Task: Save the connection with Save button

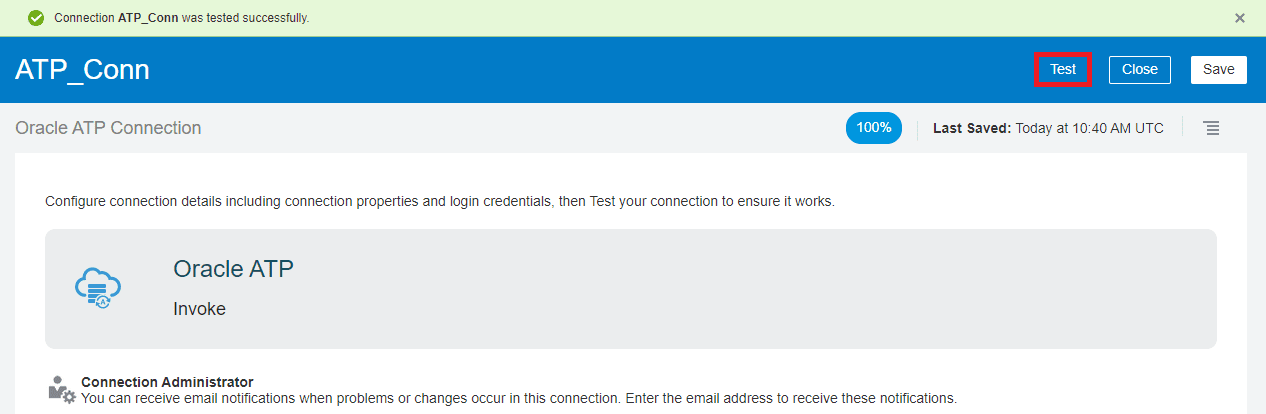Action: click(1218, 70)
